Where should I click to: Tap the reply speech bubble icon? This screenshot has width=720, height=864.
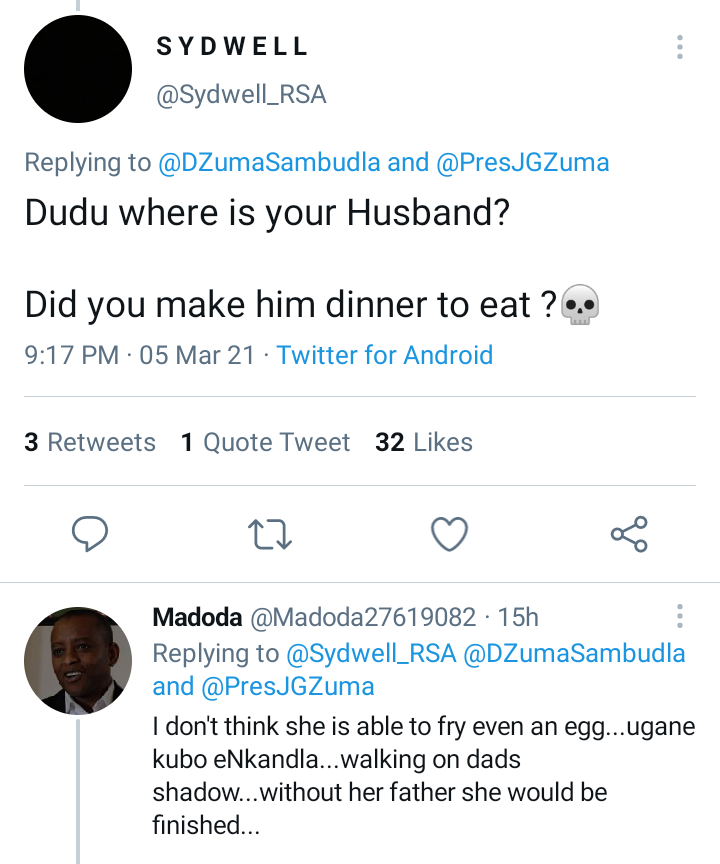pos(89,533)
